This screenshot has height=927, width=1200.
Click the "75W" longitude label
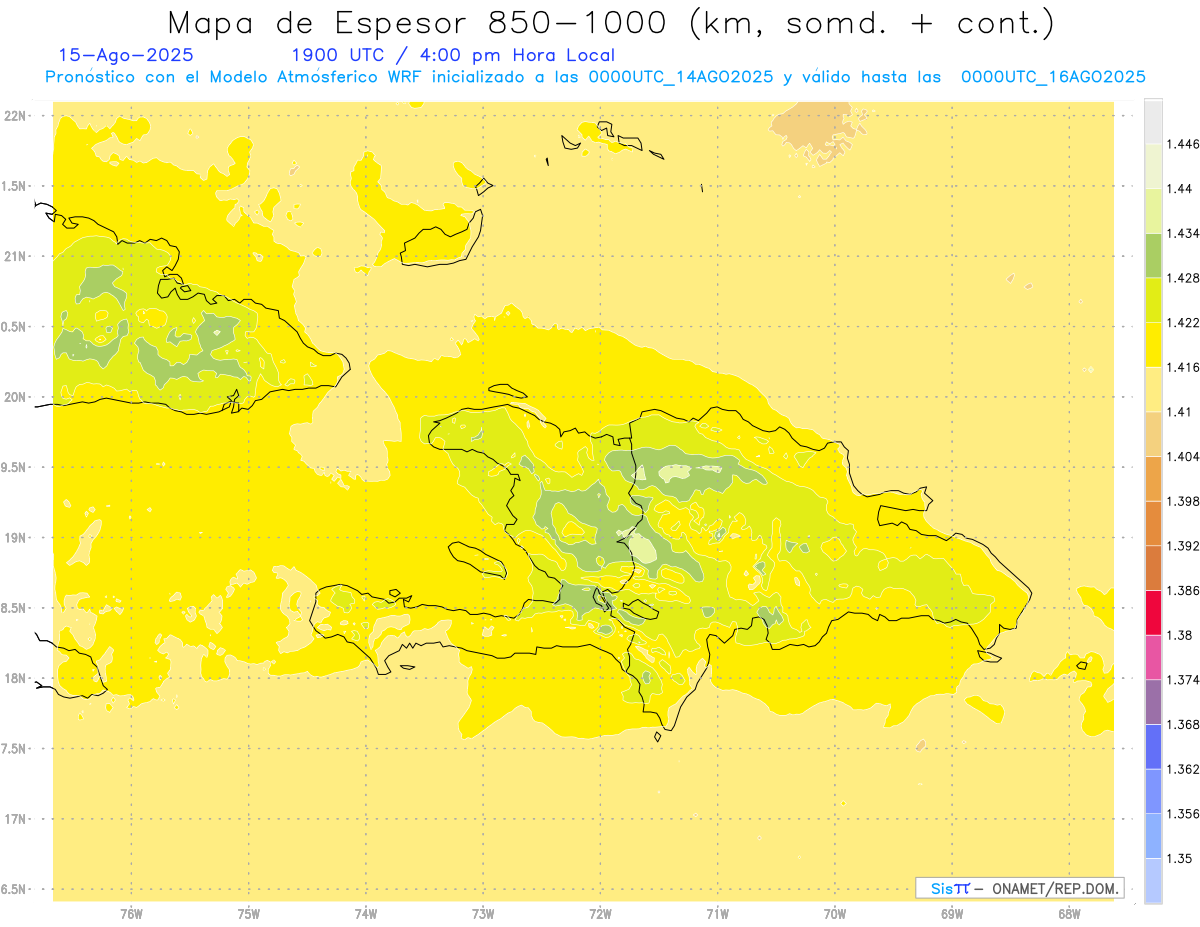248,914
